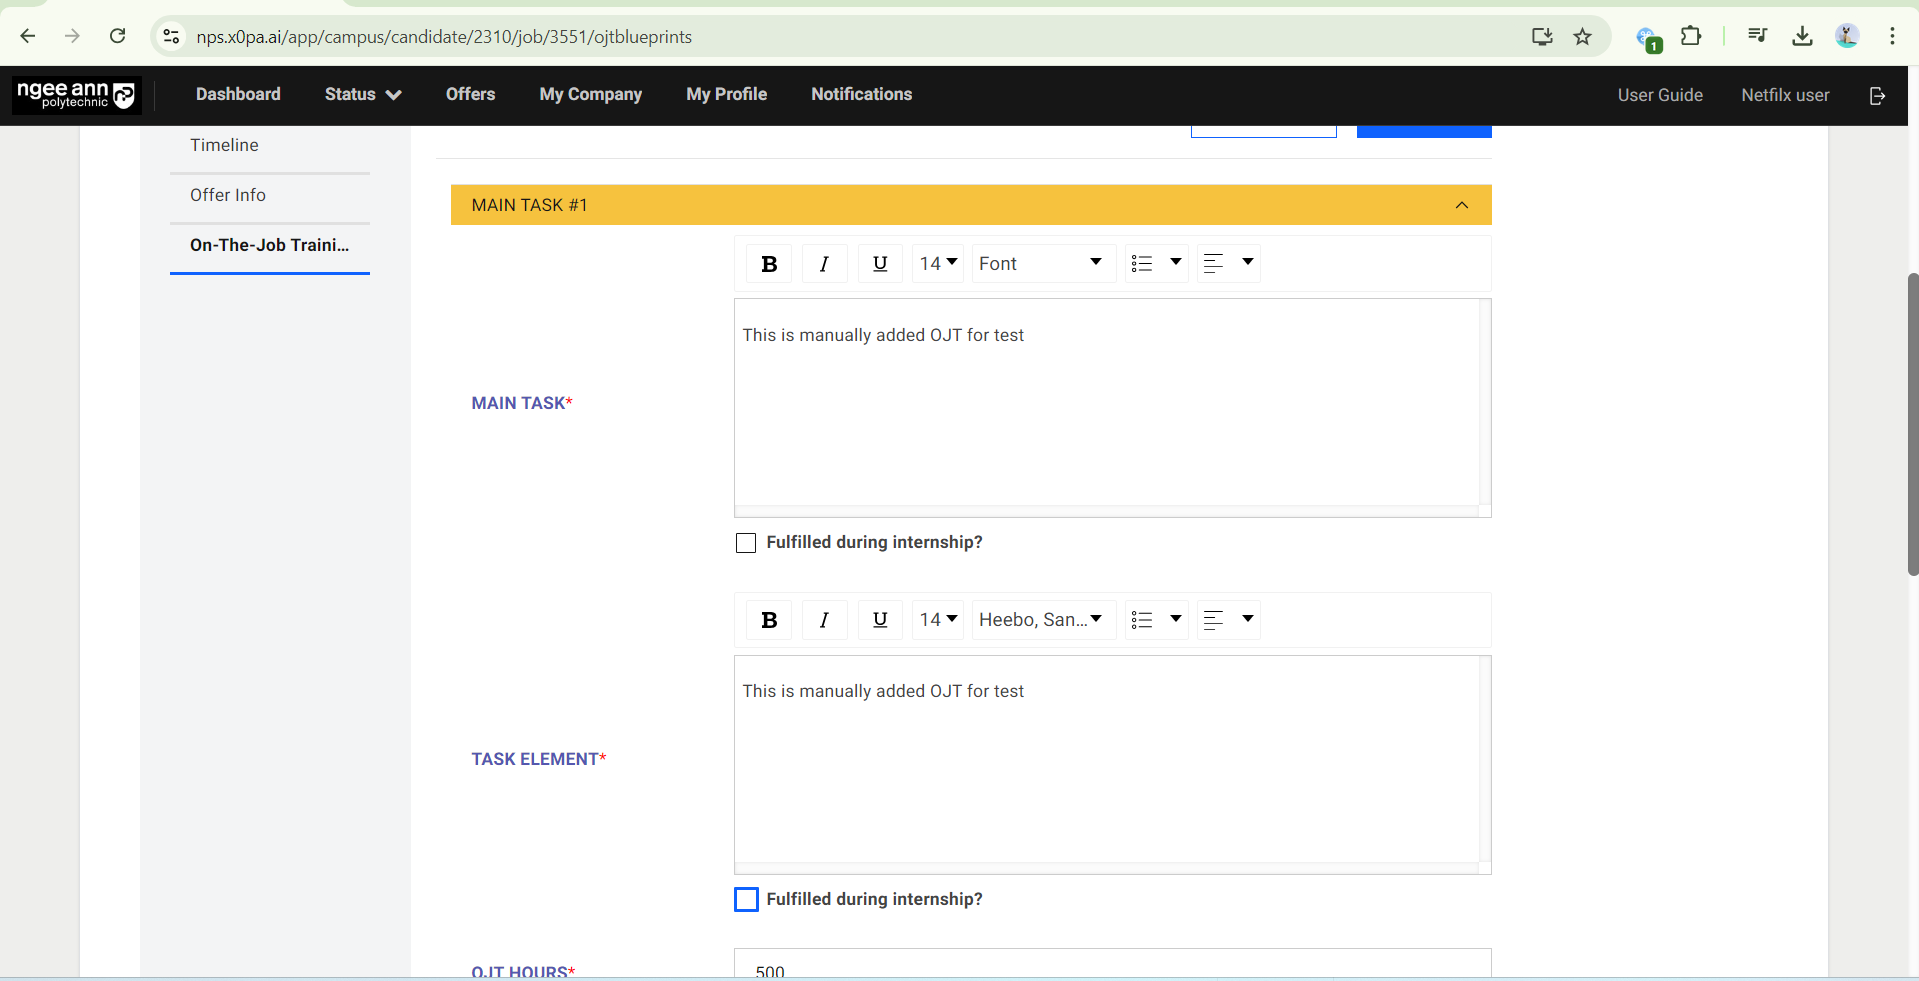
Task: Apply Underline in Task Element editor toolbar
Action: pyautogui.click(x=880, y=620)
